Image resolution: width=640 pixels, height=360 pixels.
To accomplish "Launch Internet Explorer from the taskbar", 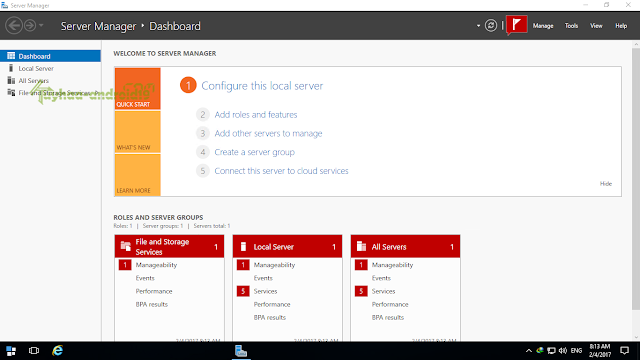I will 58,351.
